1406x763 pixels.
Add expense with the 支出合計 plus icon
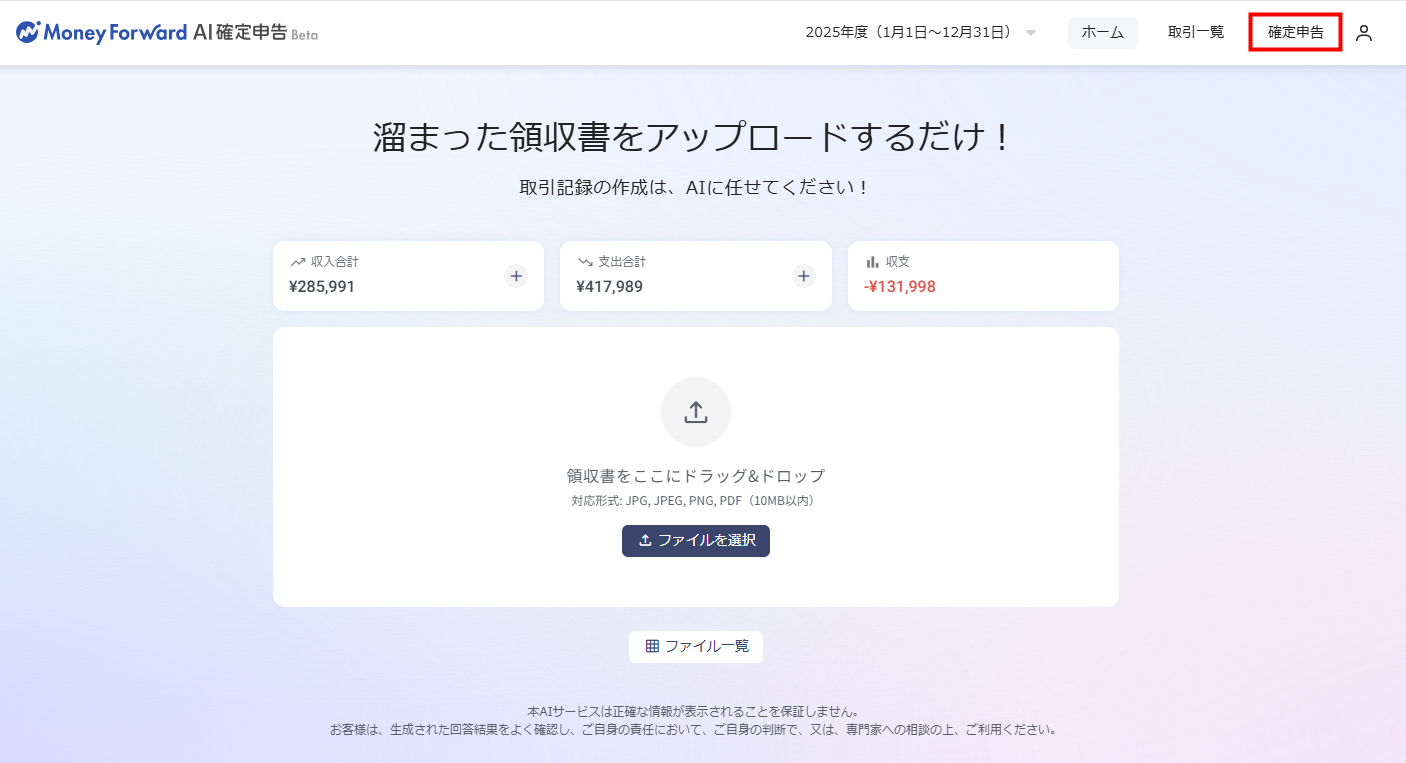(804, 276)
